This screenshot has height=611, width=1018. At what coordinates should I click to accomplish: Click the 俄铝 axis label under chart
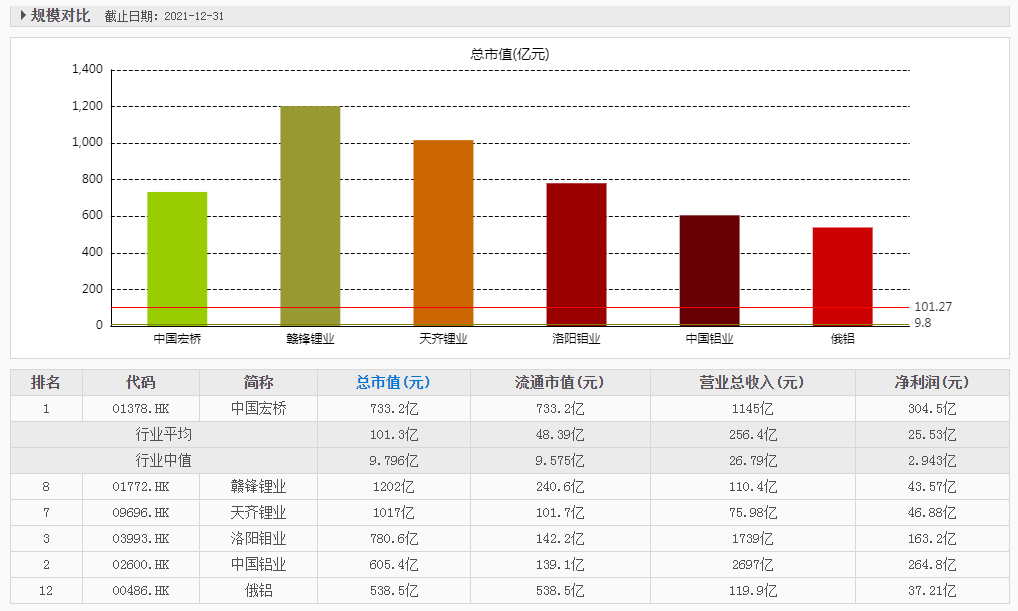[843, 338]
